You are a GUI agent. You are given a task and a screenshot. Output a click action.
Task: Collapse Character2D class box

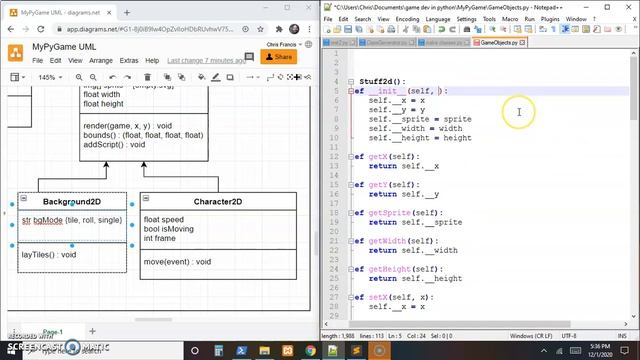[x=146, y=198]
